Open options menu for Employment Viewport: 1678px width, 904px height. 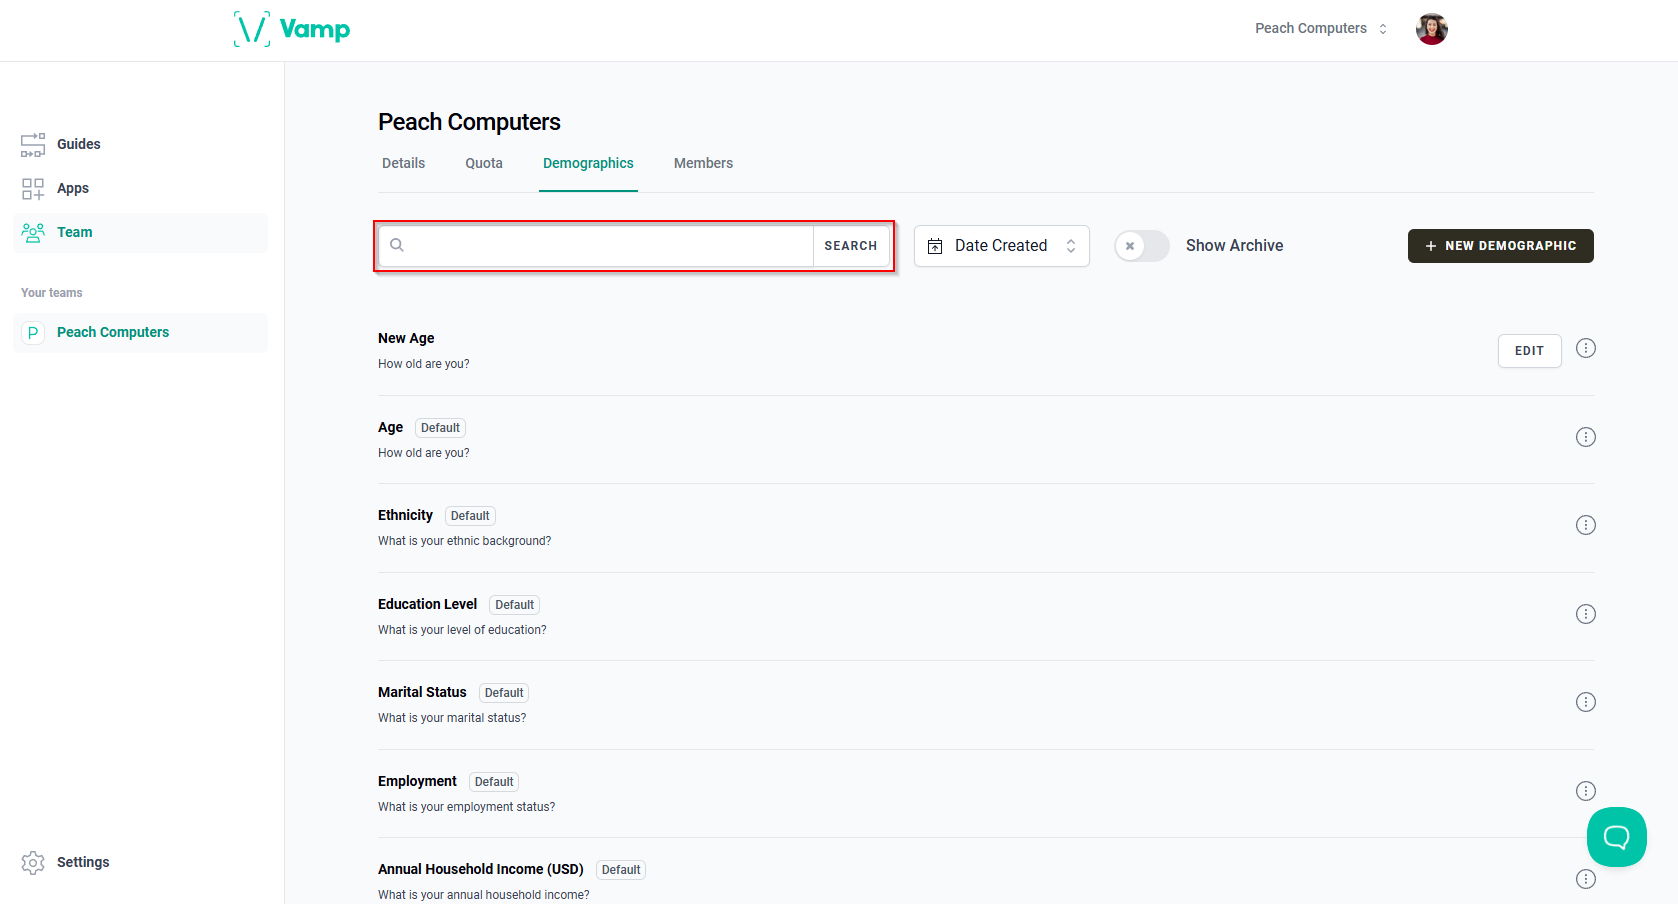[x=1586, y=791]
